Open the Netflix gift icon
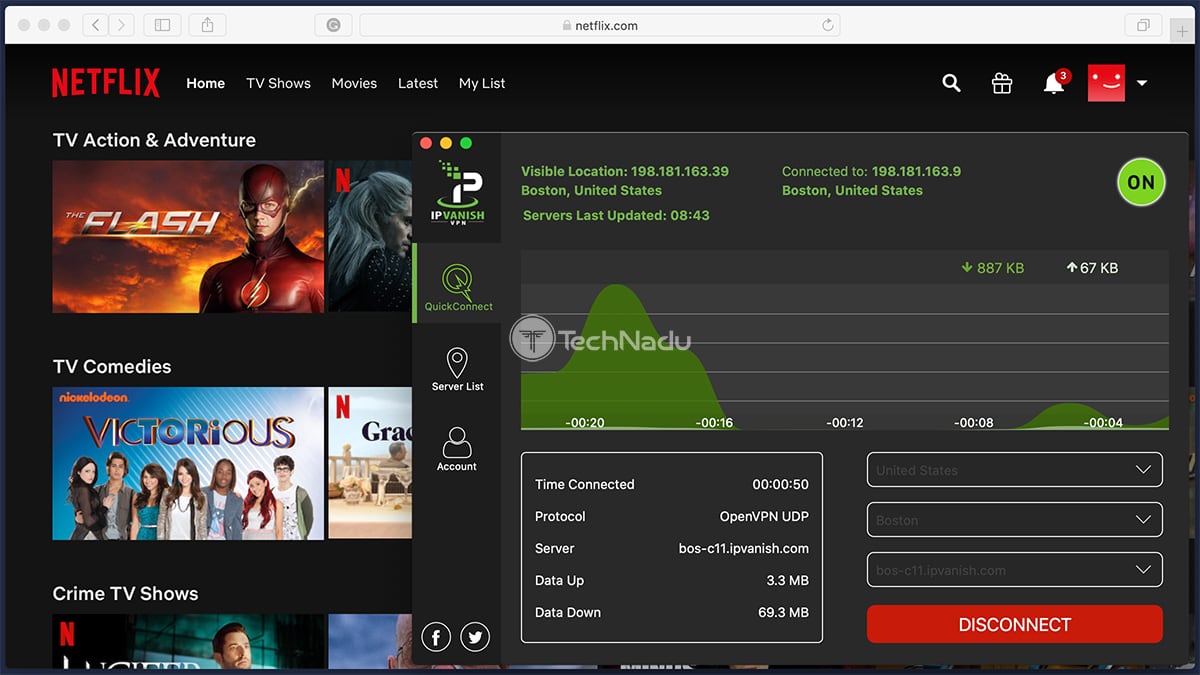 click(x=1002, y=84)
